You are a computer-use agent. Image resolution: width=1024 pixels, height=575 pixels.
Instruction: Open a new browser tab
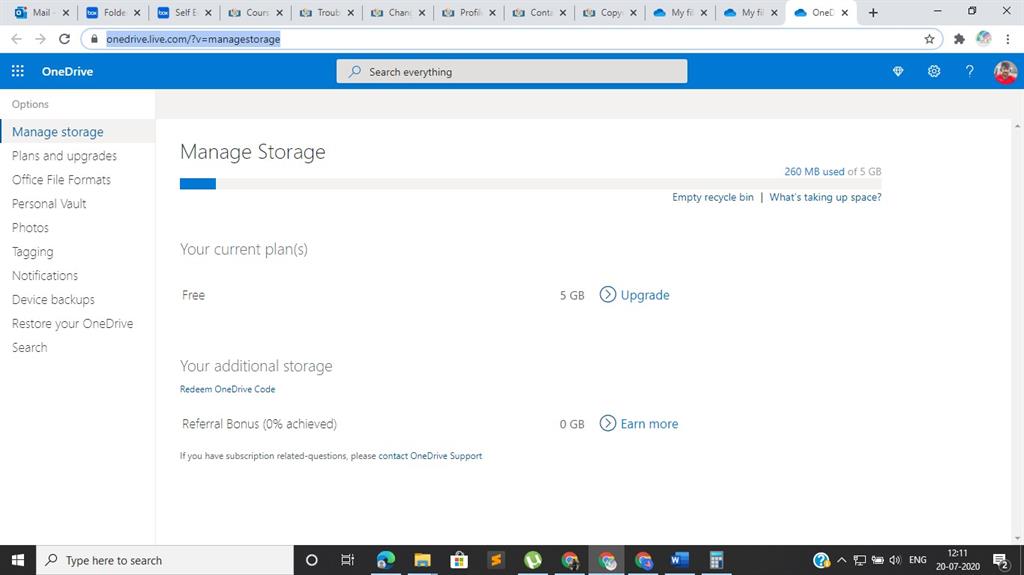coord(872,12)
